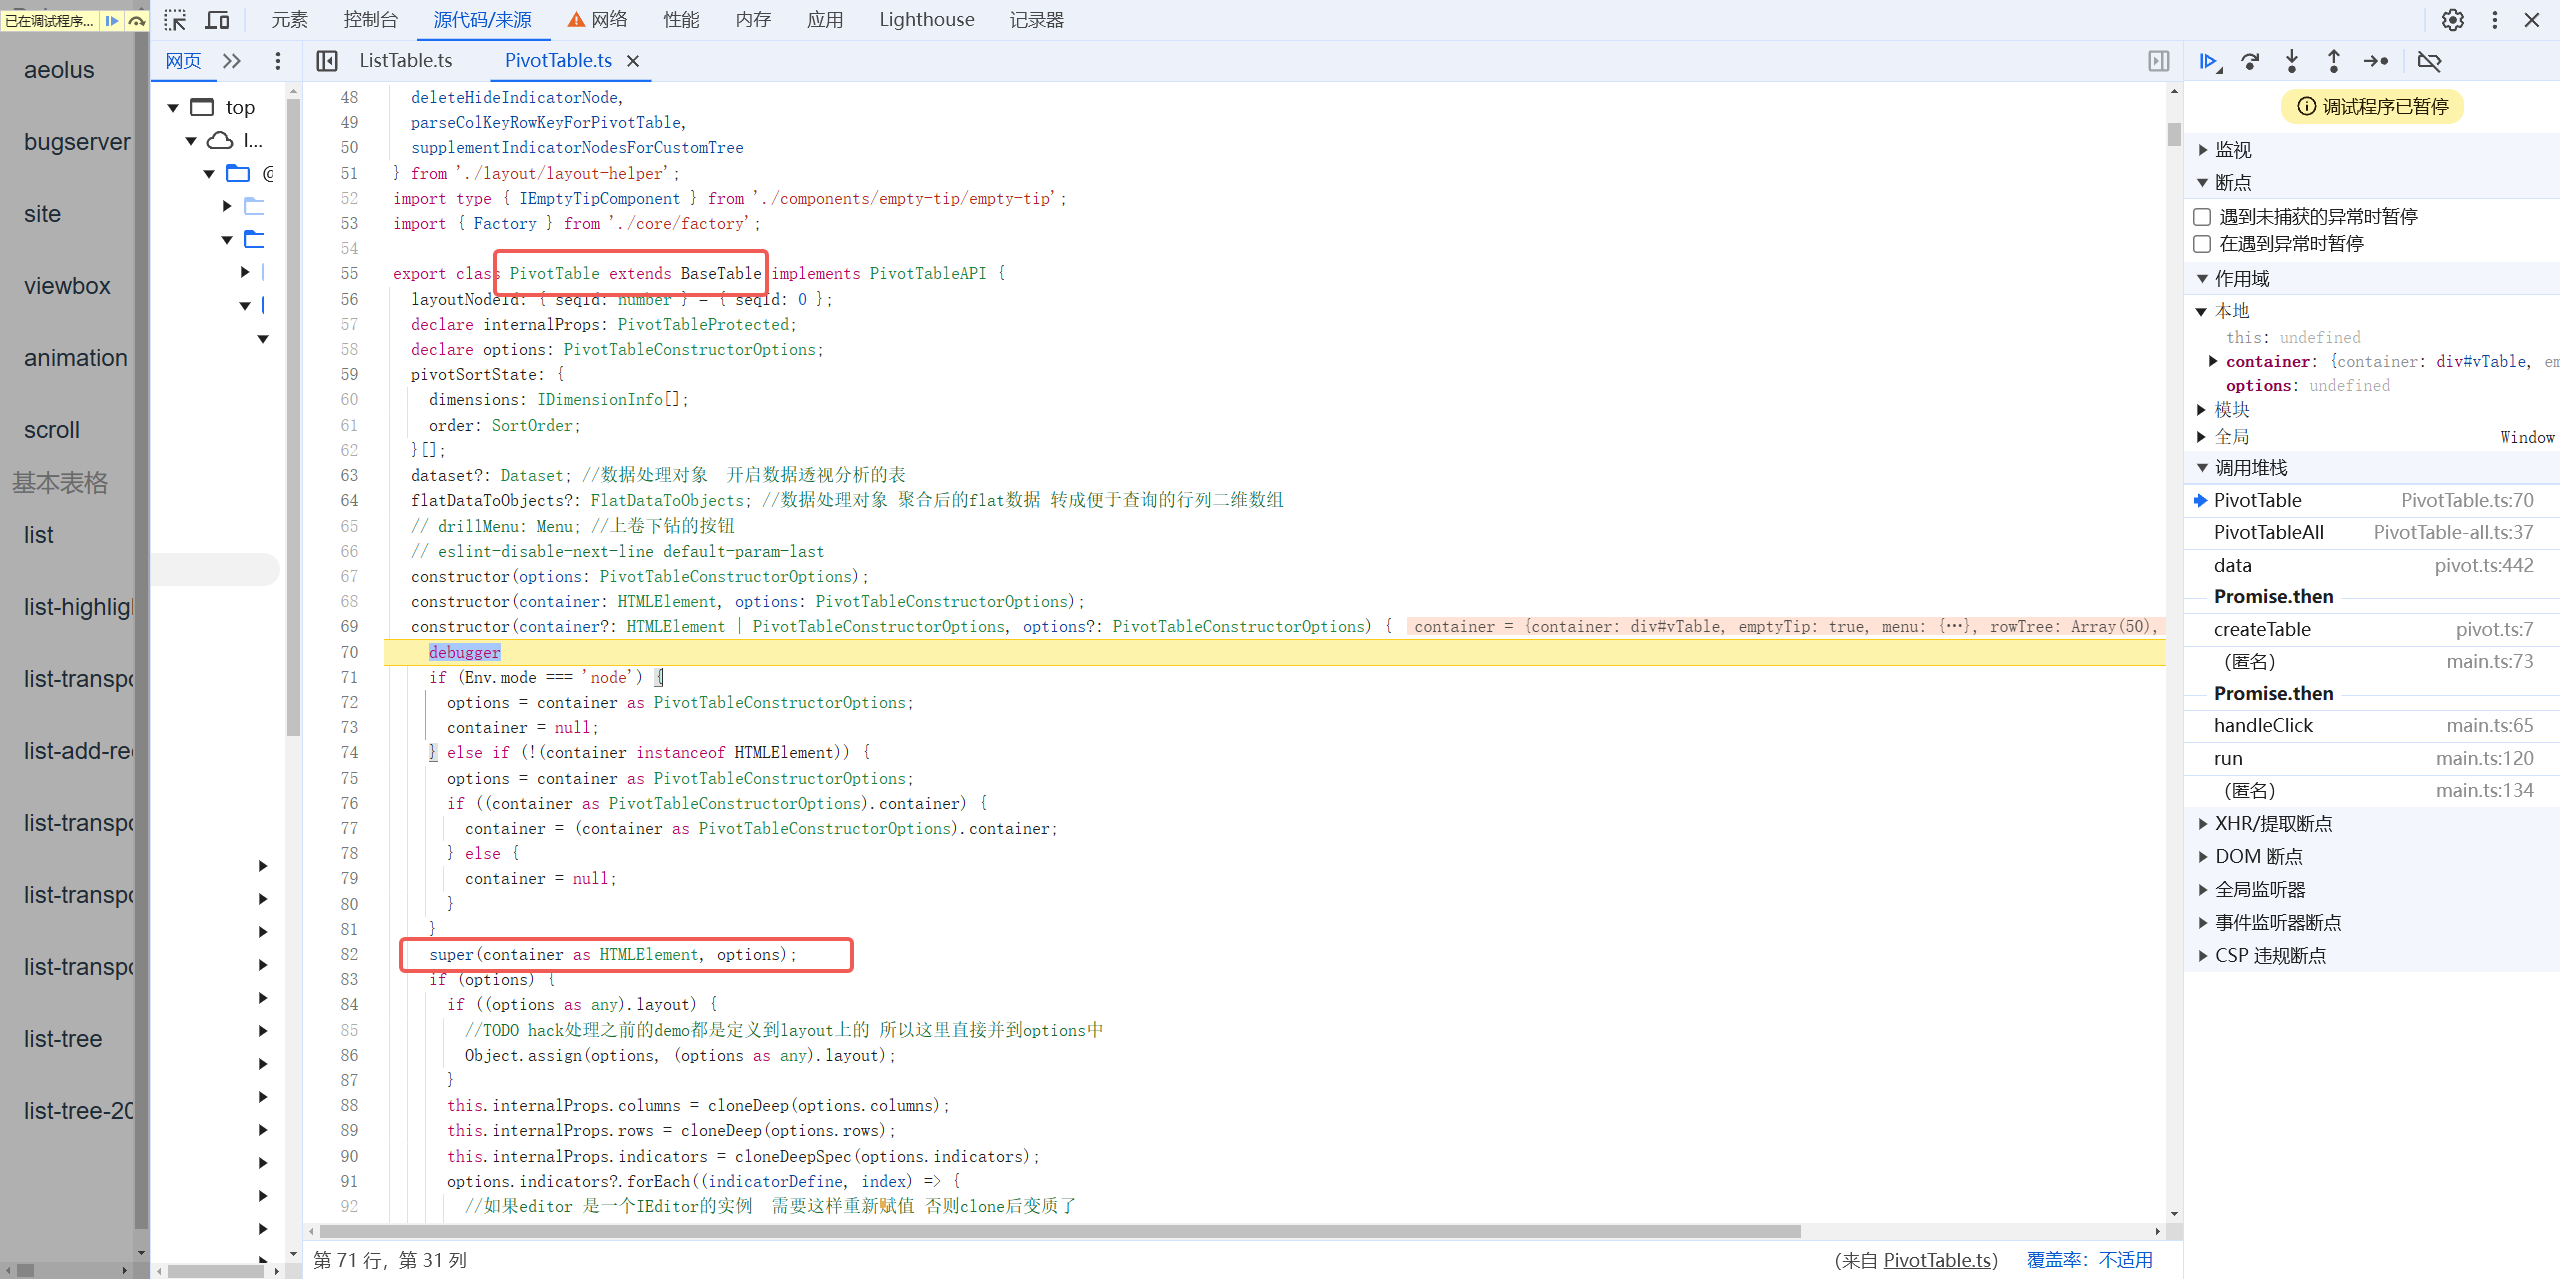Expand the container variable in scope
2560x1279 pixels.
pos(2213,361)
